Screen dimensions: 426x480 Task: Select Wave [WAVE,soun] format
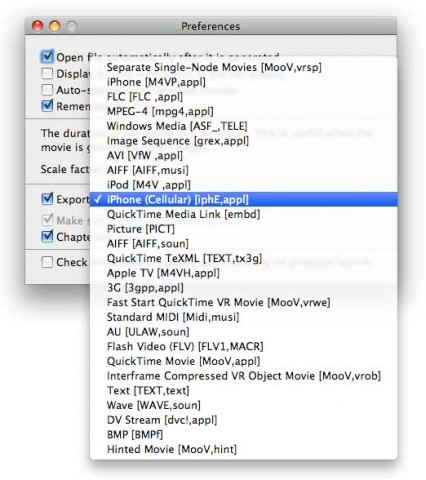(x=243, y=405)
